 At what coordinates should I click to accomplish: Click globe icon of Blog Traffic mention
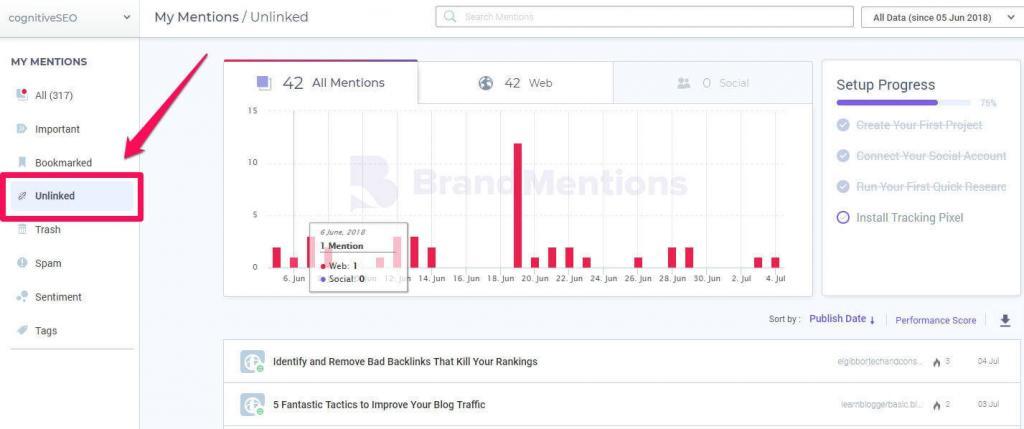coord(252,405)
